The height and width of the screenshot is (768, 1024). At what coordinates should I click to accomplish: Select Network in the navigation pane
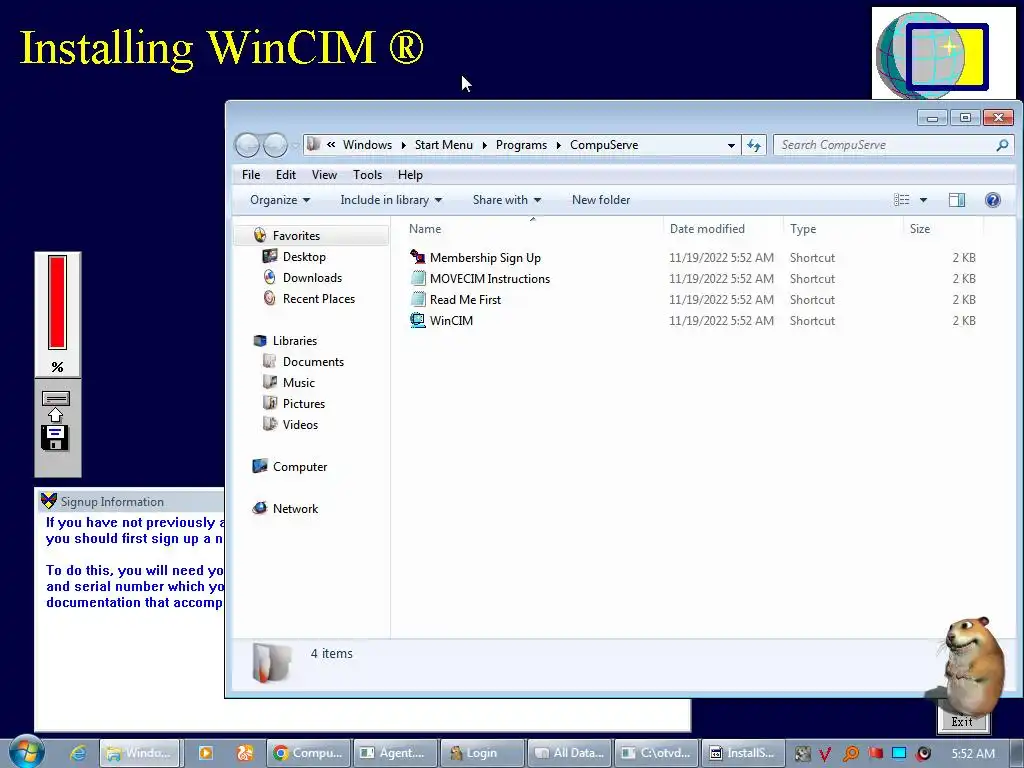coord(295,508)
